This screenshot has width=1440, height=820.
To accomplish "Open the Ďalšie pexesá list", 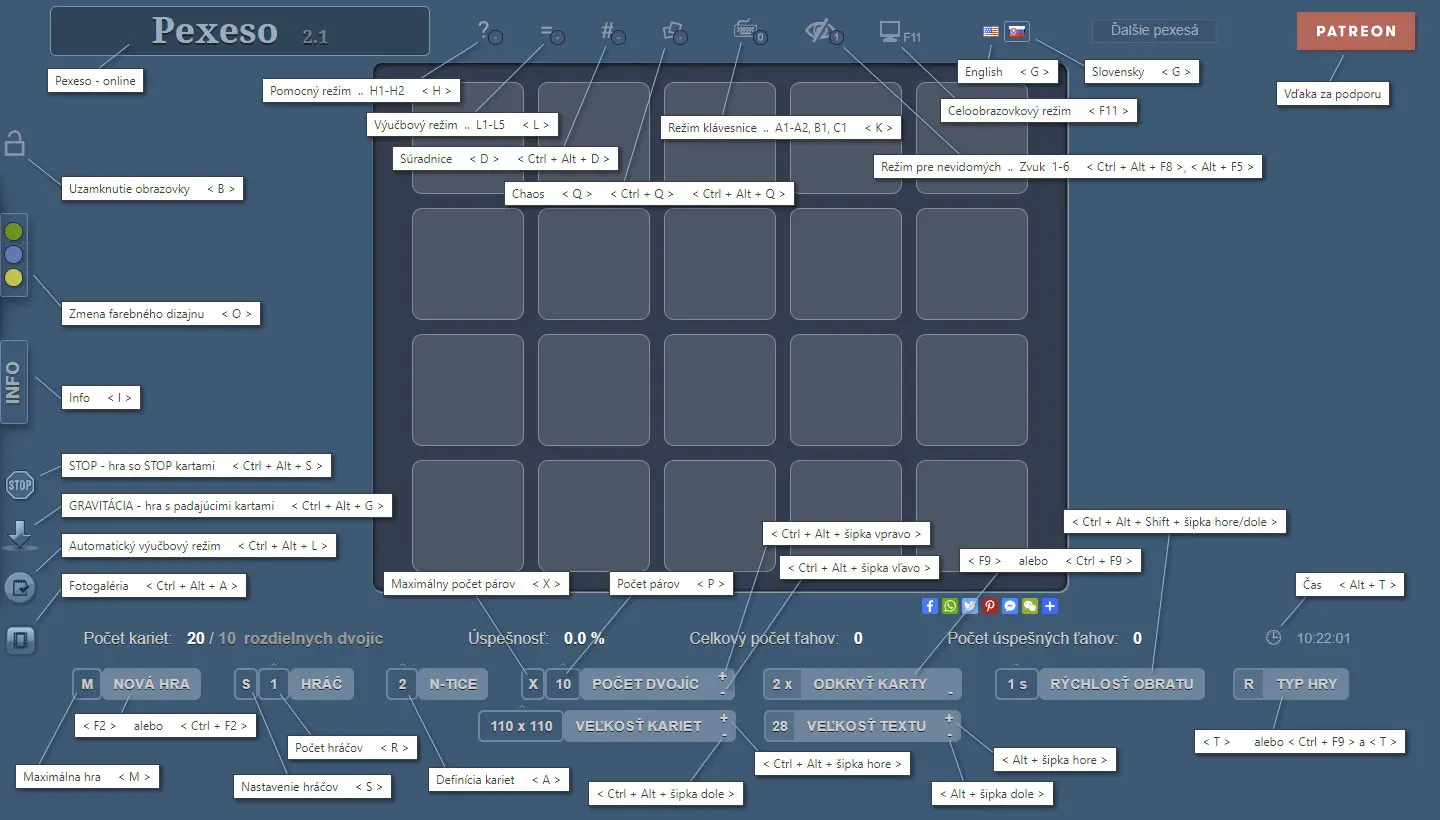I will [1154, 31].
